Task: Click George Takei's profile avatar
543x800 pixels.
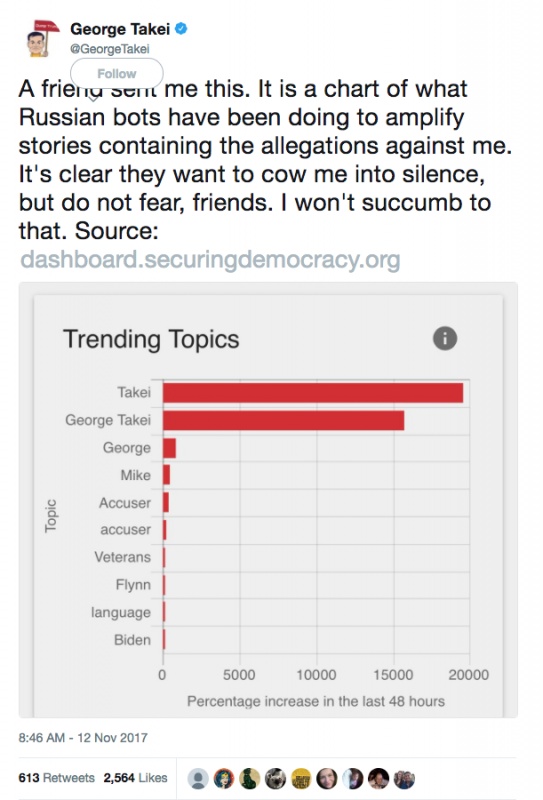Action: (x=42, y=38)
